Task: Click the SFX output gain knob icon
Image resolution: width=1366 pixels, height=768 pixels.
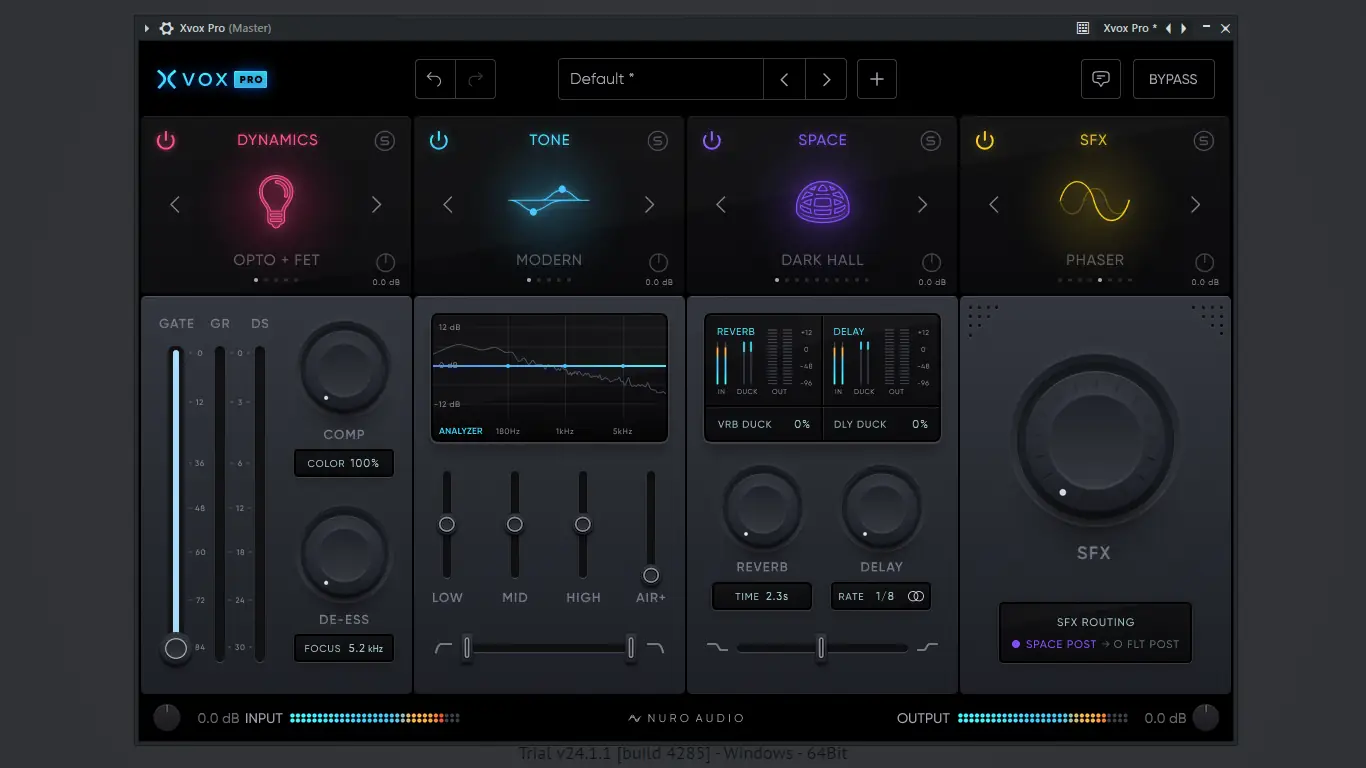Action: [1204, 263]
